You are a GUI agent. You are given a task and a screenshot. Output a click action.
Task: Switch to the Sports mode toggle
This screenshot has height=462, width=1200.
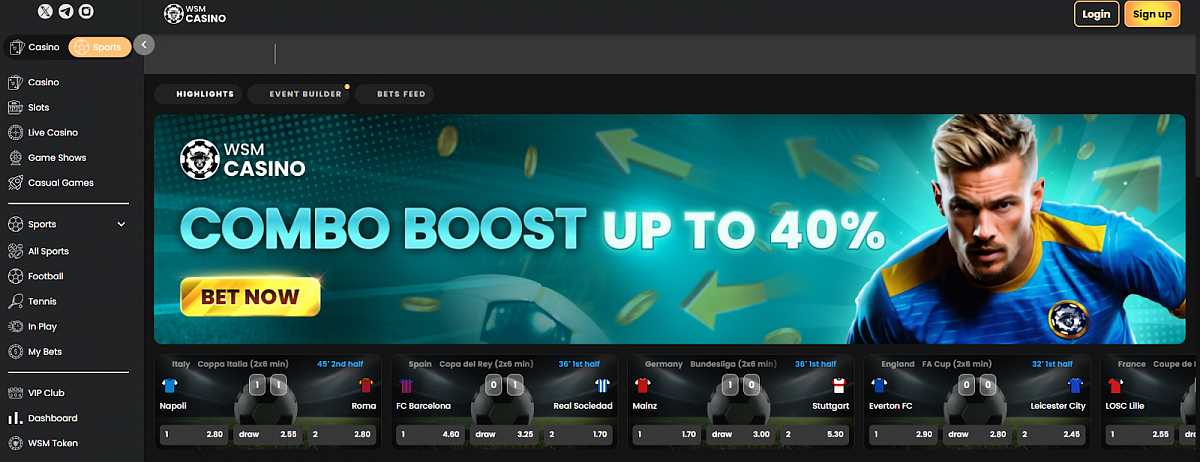click(99, 47)
